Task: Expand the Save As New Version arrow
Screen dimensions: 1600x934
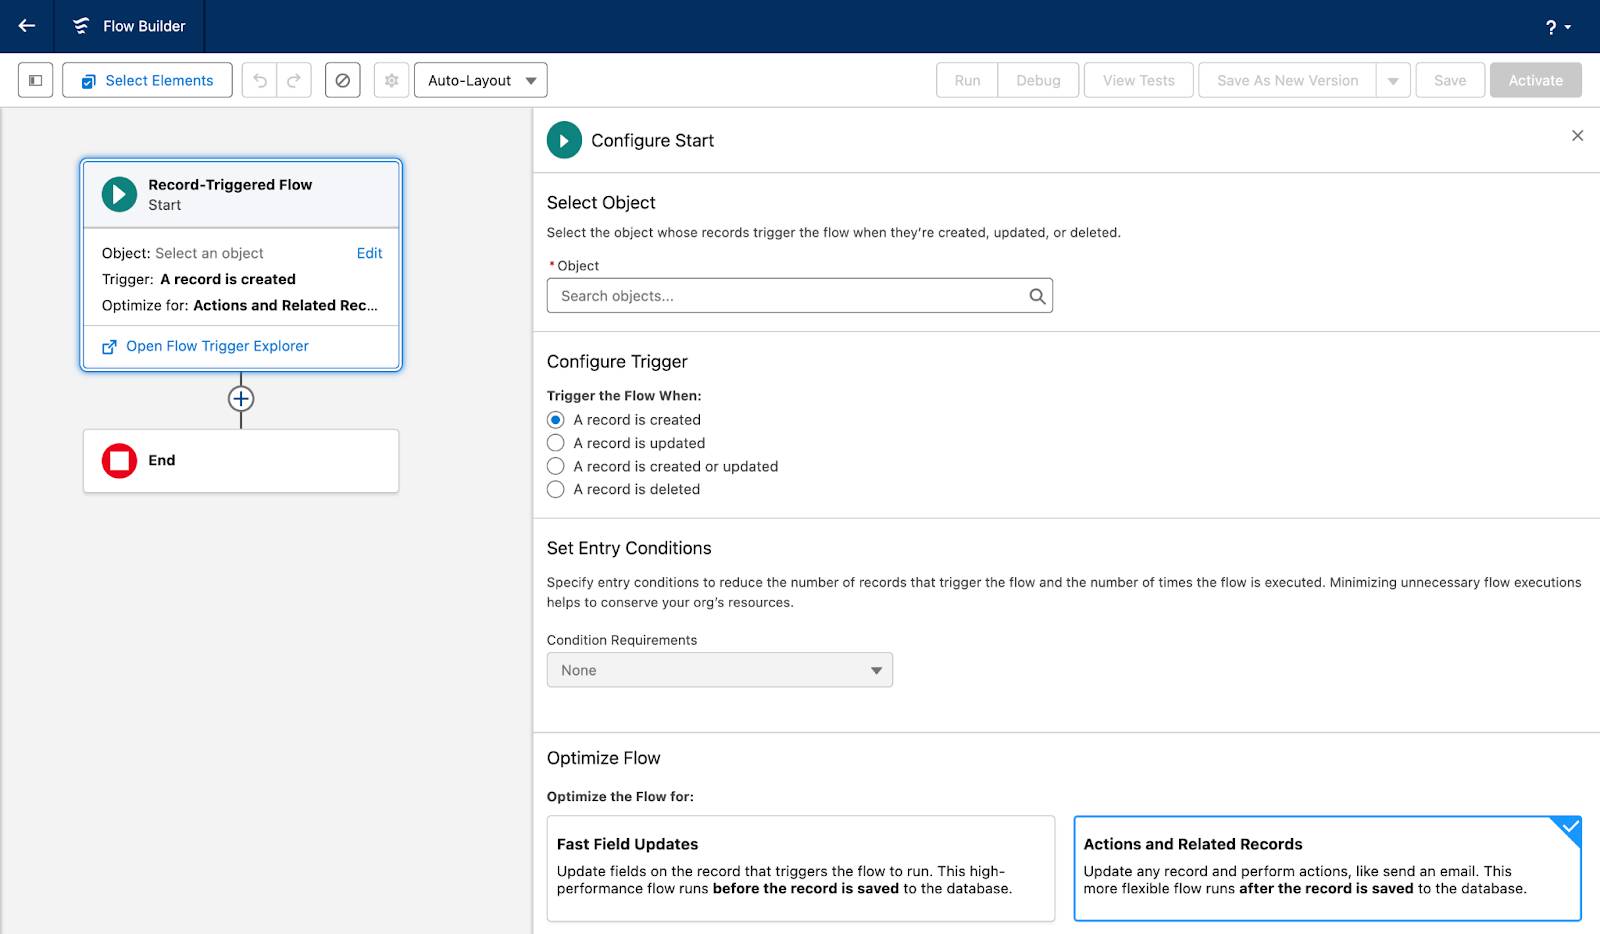Action: coord(1393,80)
